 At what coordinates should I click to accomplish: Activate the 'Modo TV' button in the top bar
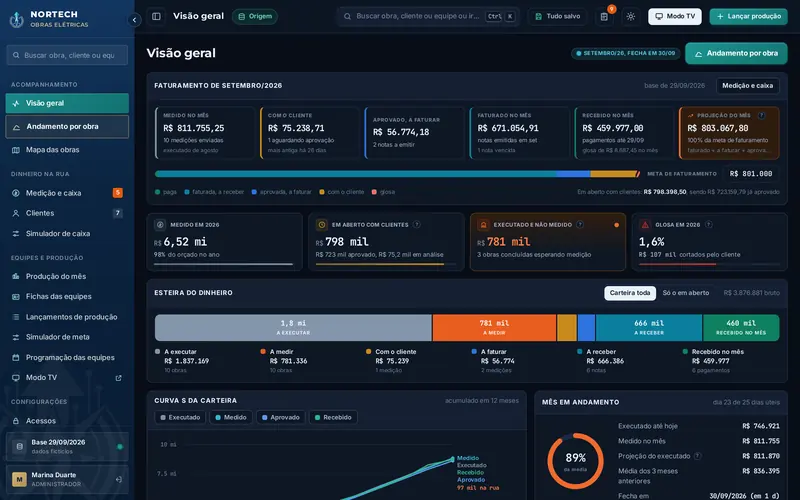[x=674, y=16]
